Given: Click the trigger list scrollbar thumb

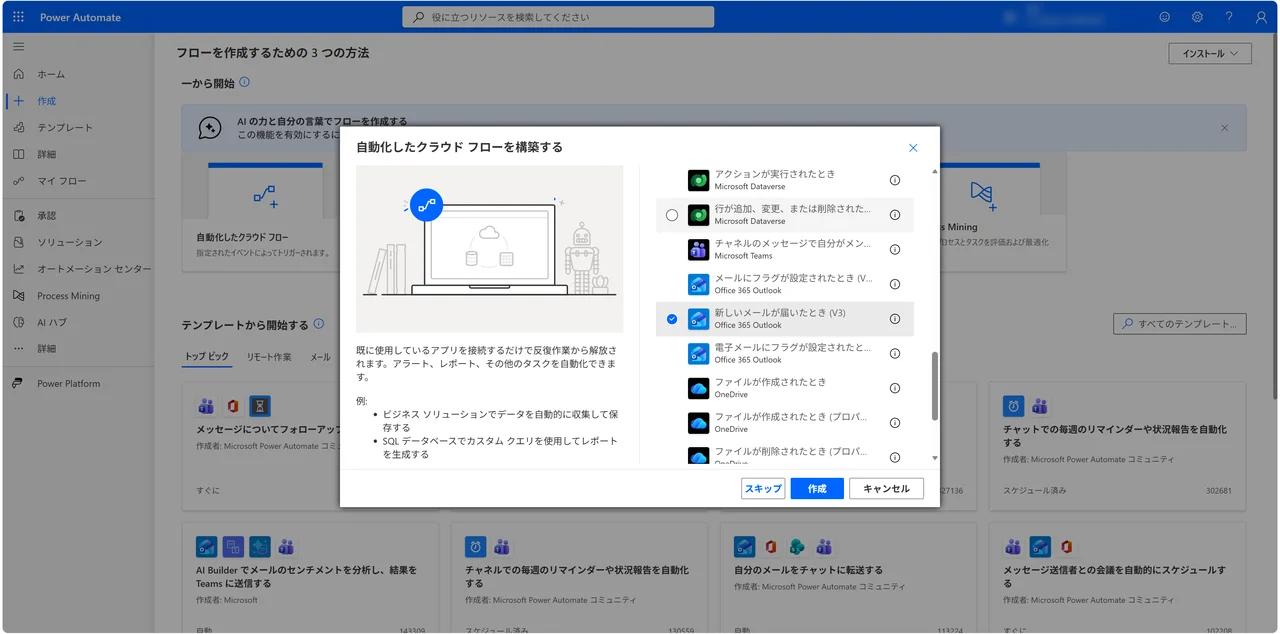Looking at the screenshot, I should pyautogui.click(x=935, y=386).
